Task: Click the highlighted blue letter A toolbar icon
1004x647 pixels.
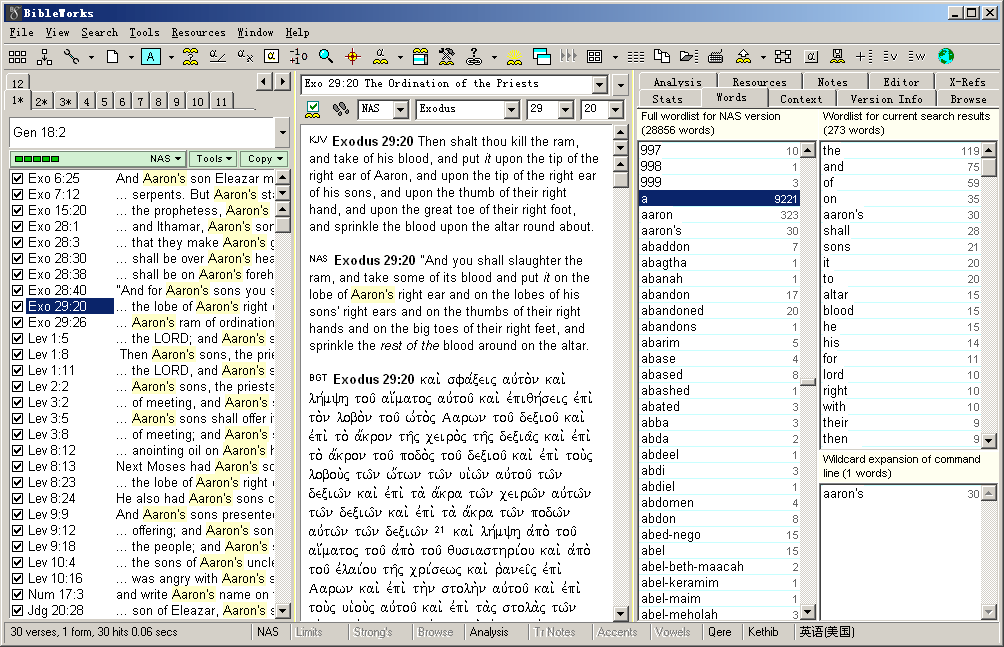Action: pos(150,57)
